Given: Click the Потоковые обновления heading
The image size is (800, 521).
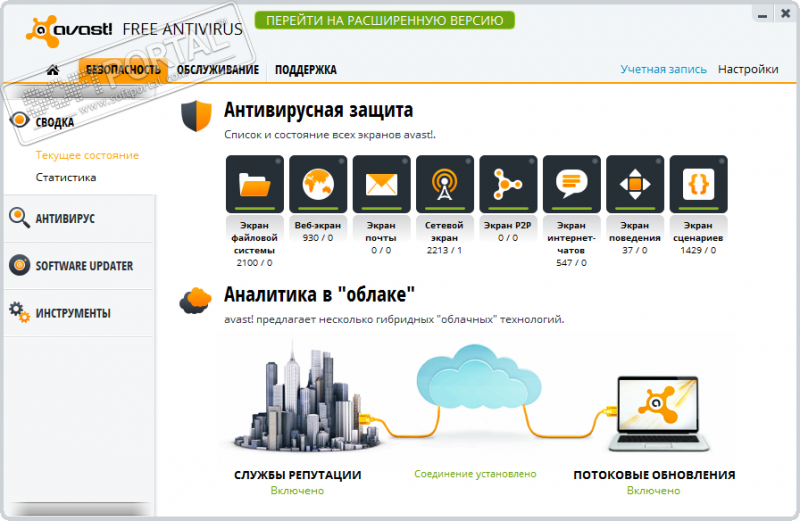Looking at the screenshot, I should point(654,475).
